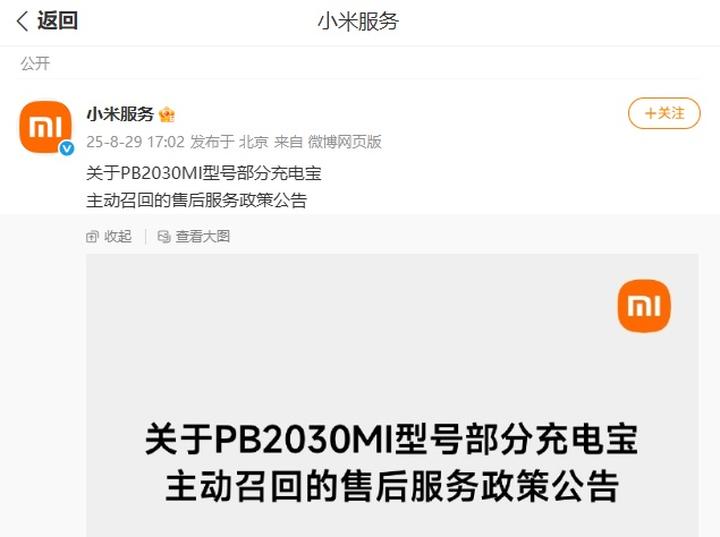Follow 小米服务 with the +关注 button

tap(664, 113)
